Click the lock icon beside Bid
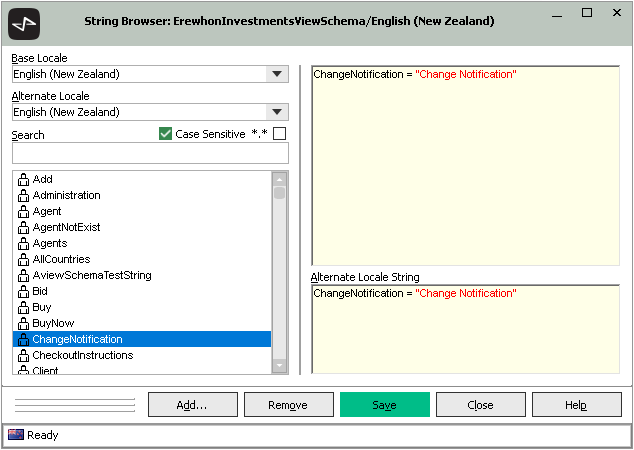Viewport: 634px width, 450px height. [x=24, y=291]
